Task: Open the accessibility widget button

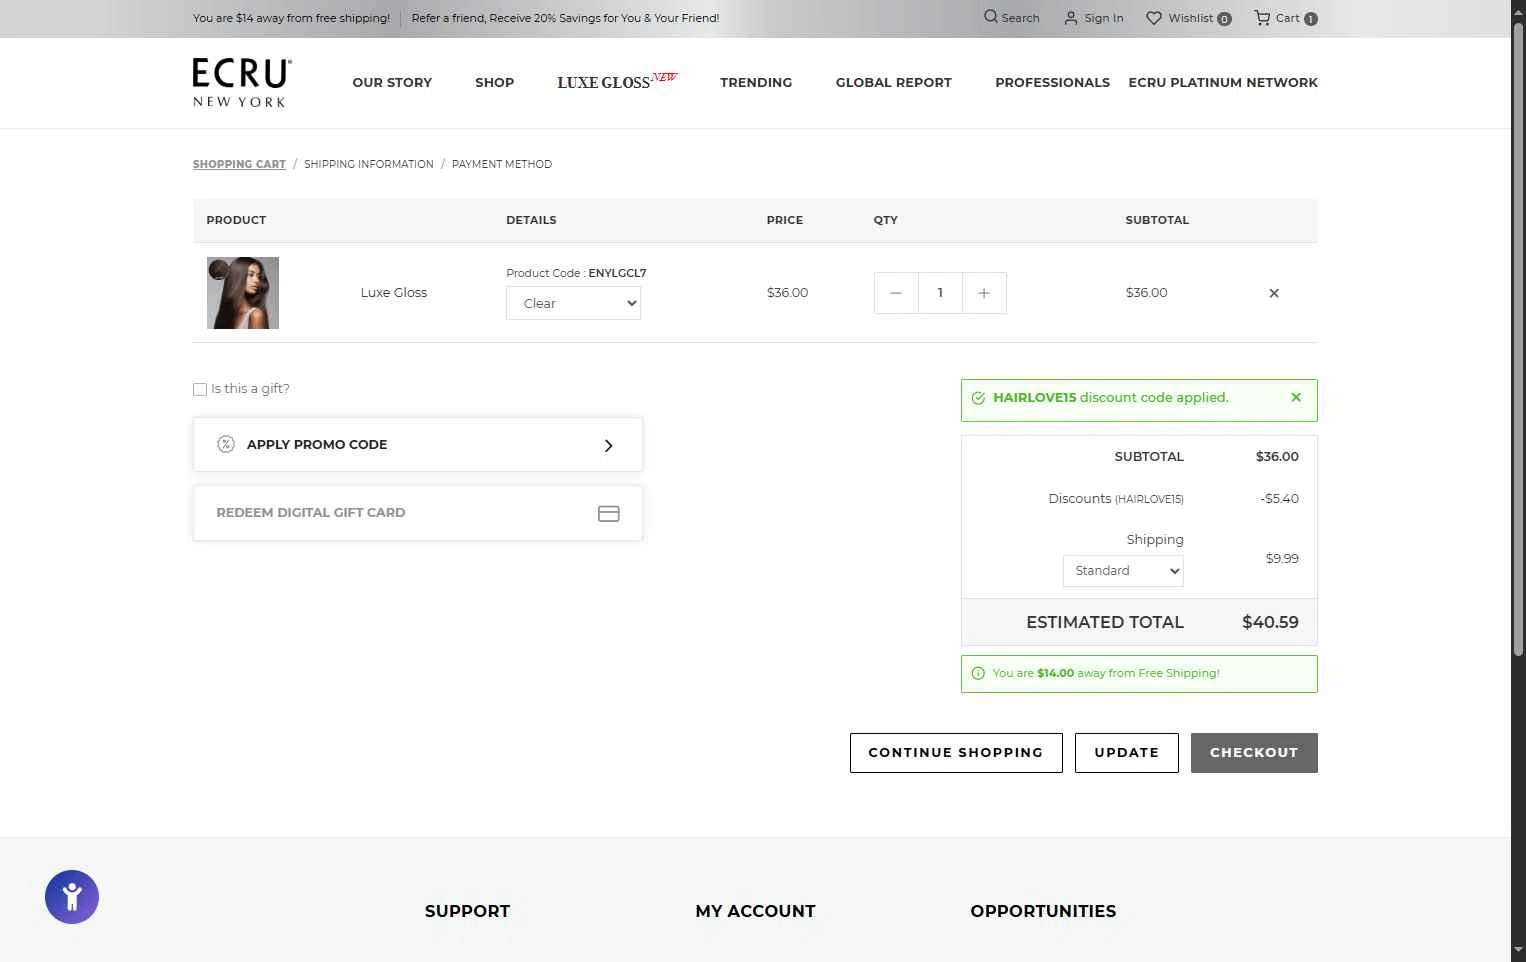Action: tap(72, 897)
